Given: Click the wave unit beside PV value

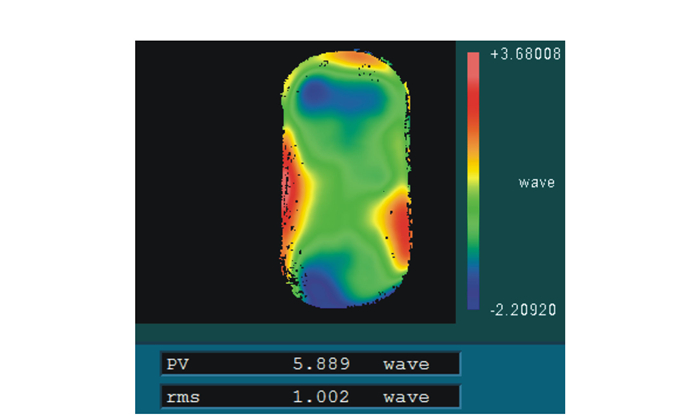Looking at the screenshot, I should click(x=407, y=365).
